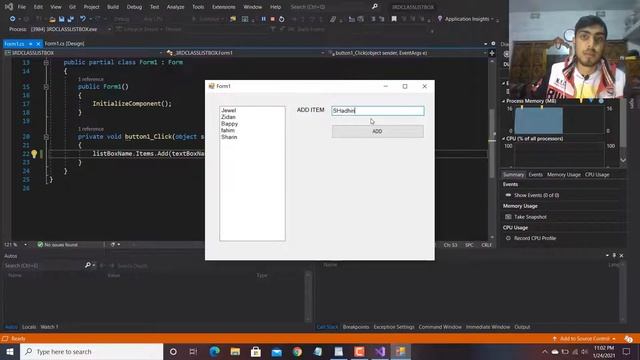Viewport: 640px width, 360px height.
Task: Switch to the Locals tab
Action: pos(29,327)
